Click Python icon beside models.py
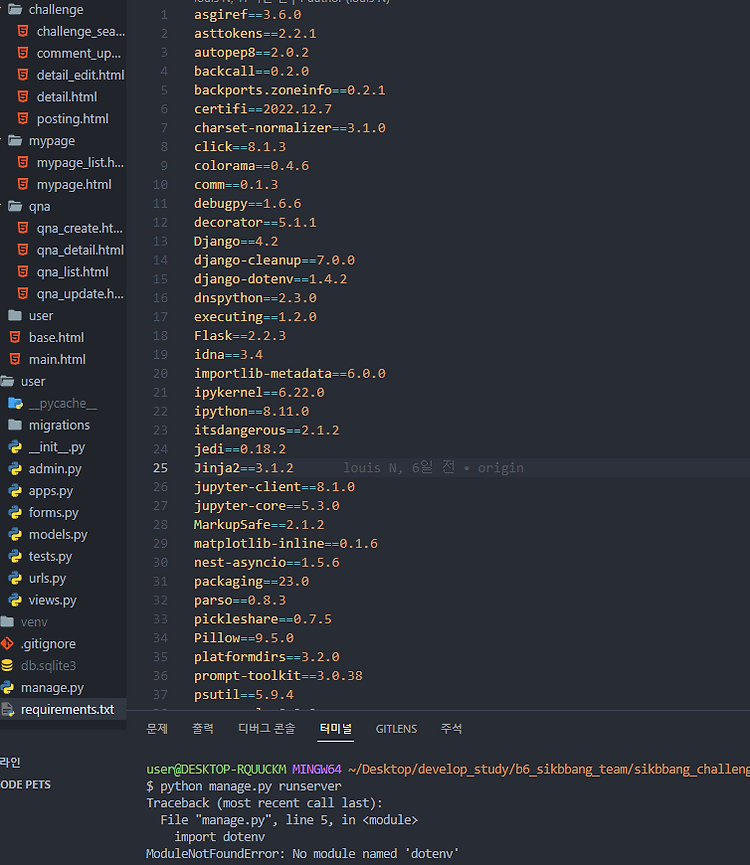 [15, 534]
